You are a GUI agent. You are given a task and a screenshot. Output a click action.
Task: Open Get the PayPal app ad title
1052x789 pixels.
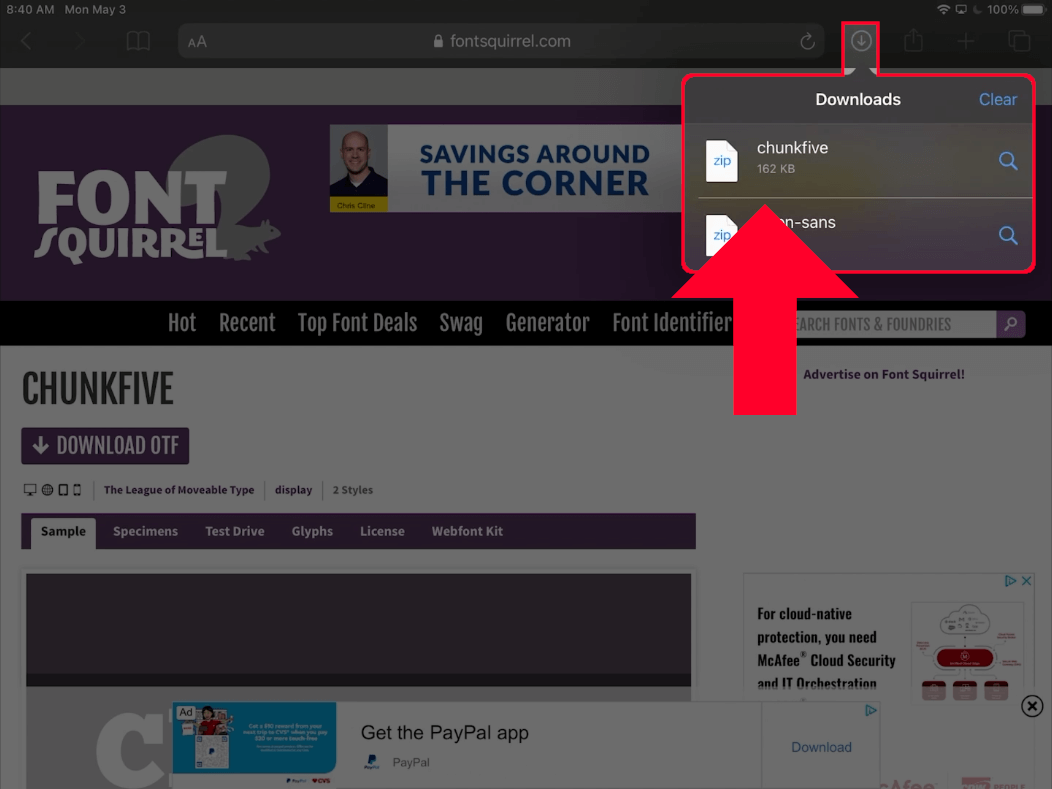pyautogui.click(x=445, y=733)
